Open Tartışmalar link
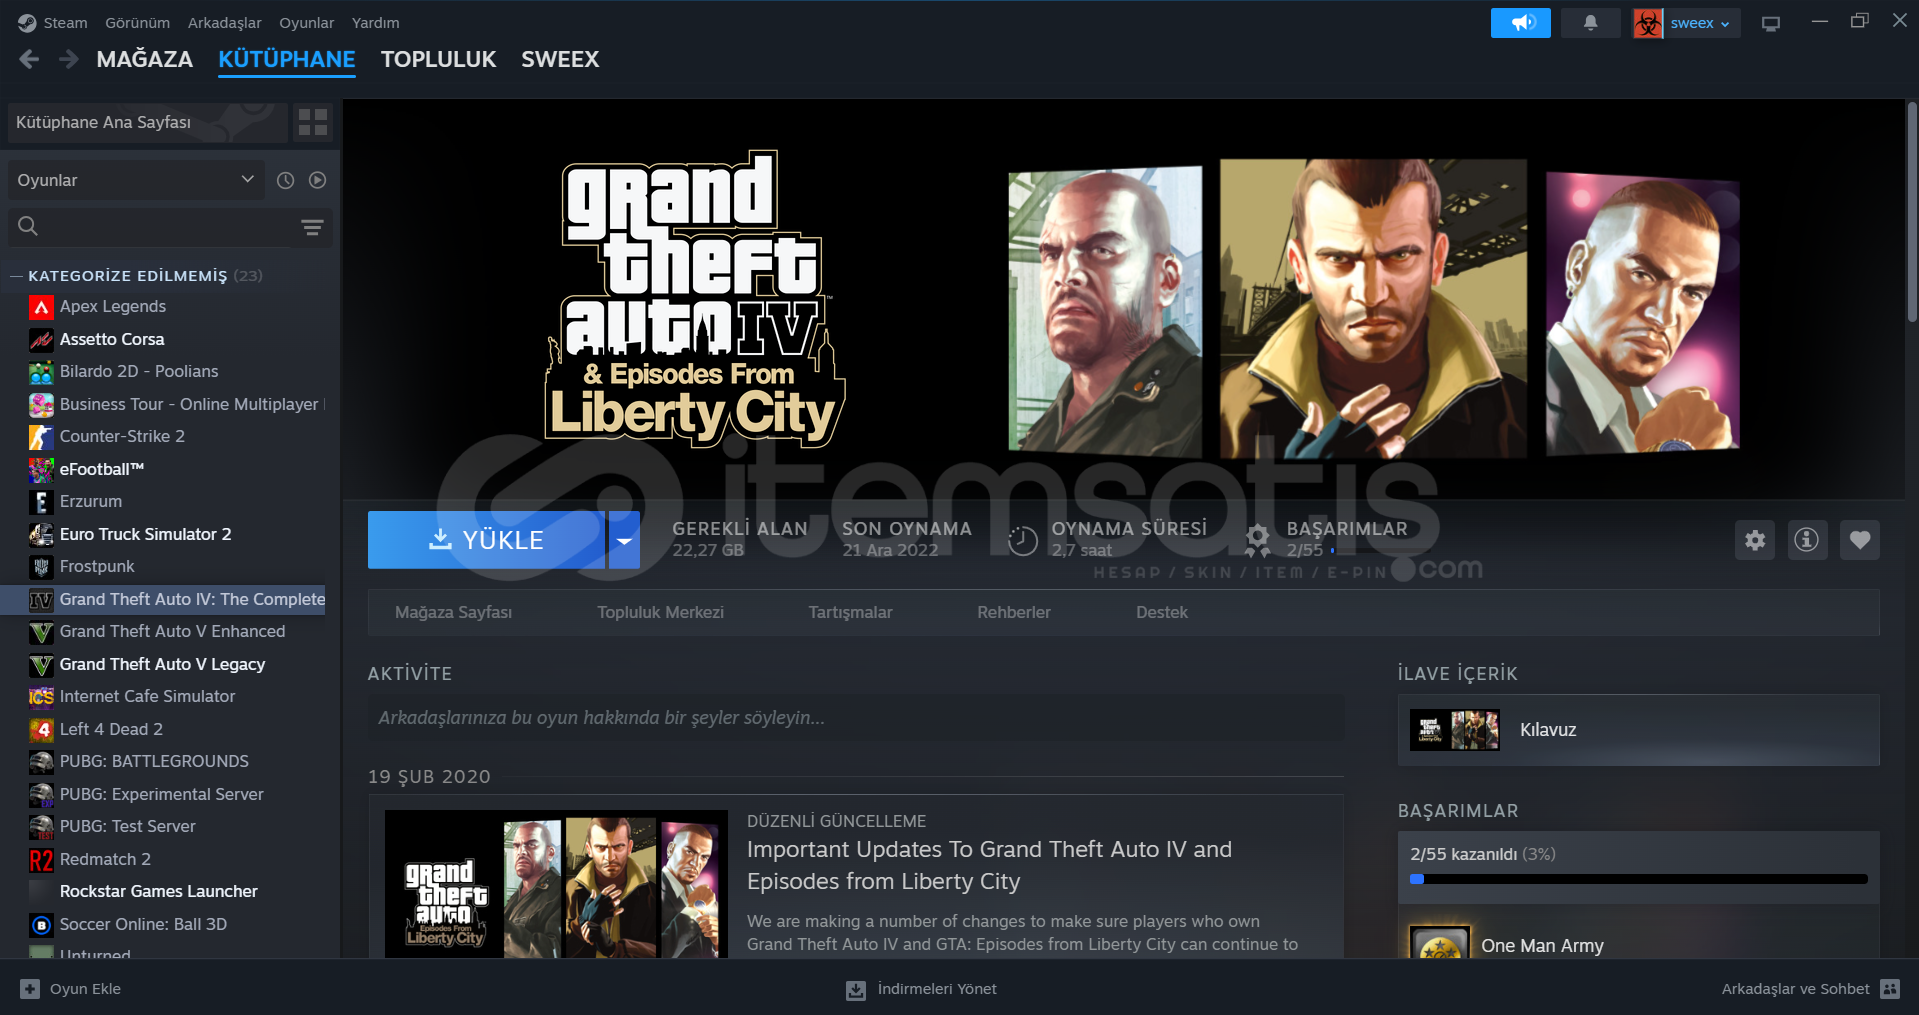The width and height of the screenshot is (1919, 1015). pos(850,613)
